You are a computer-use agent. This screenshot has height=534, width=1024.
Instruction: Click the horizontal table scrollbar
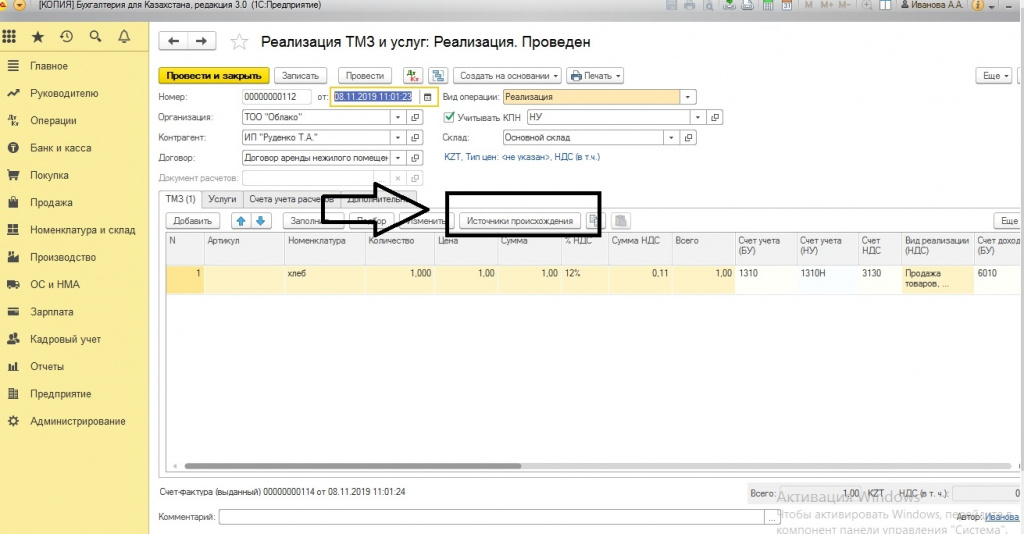(x=353, y=466)
